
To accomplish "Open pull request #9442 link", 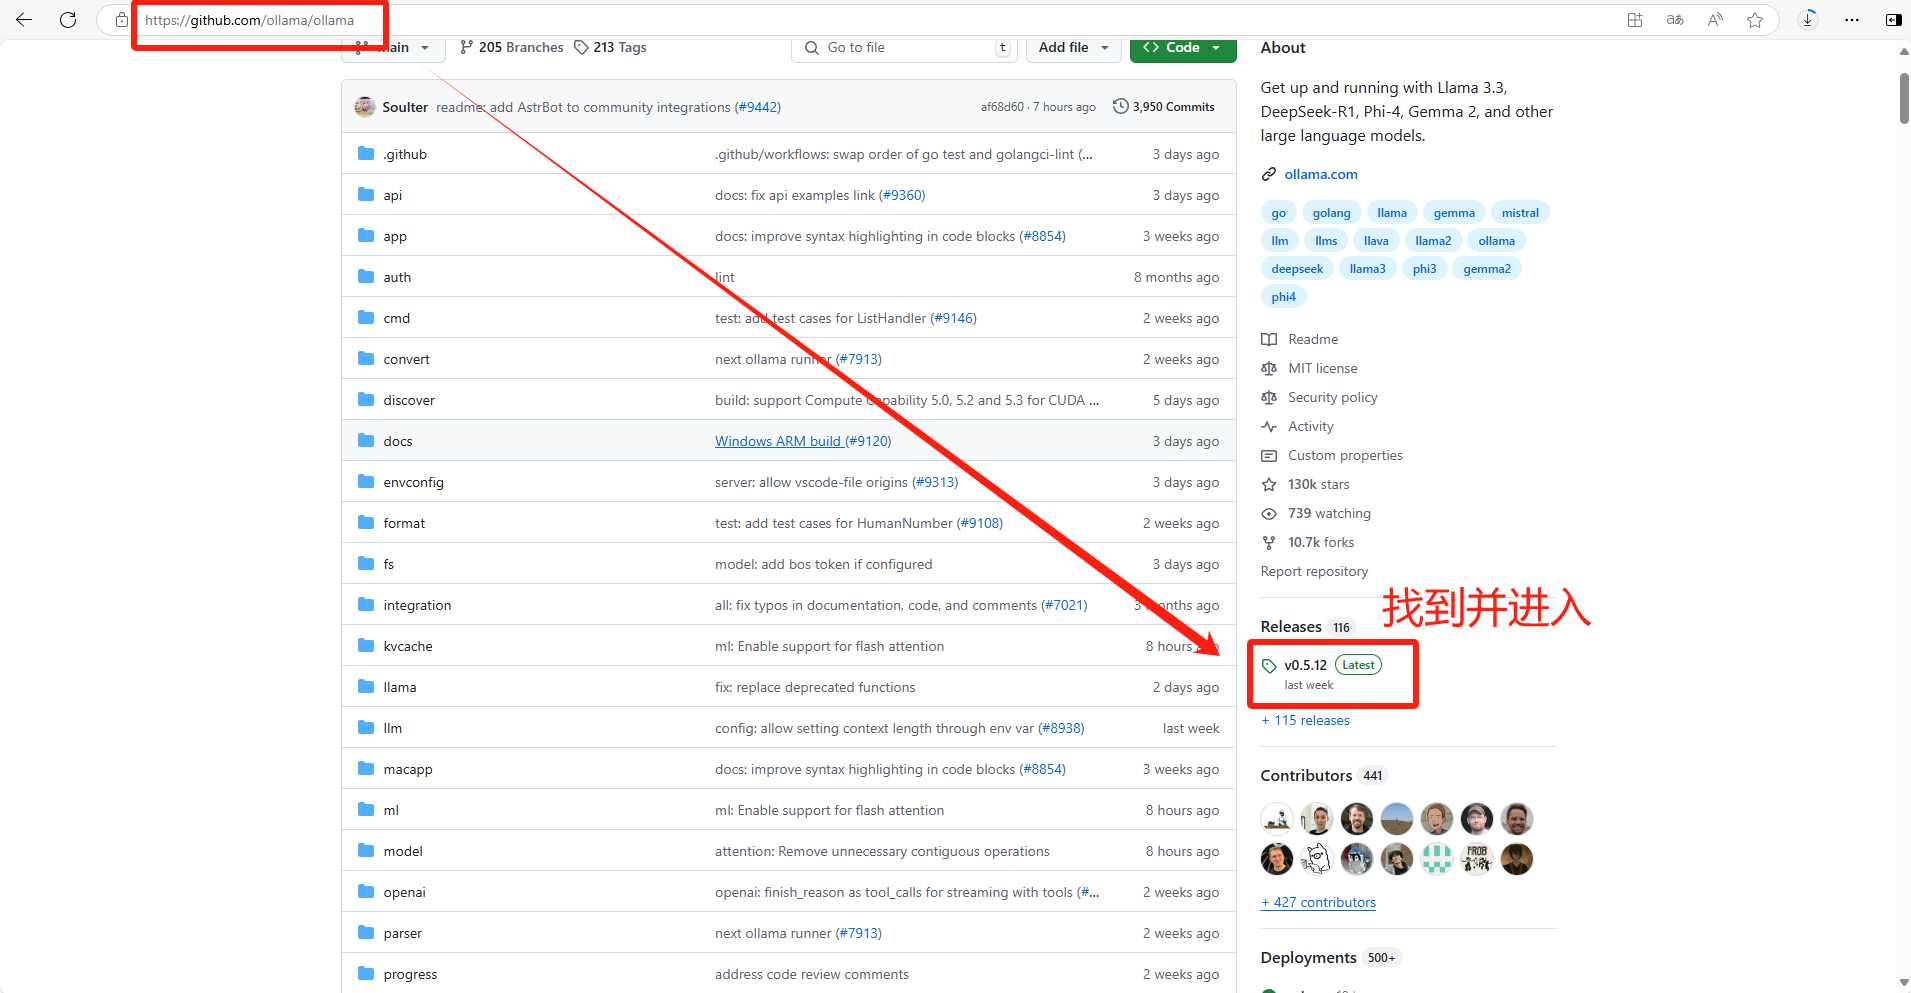I will click(x=757, y=107).
